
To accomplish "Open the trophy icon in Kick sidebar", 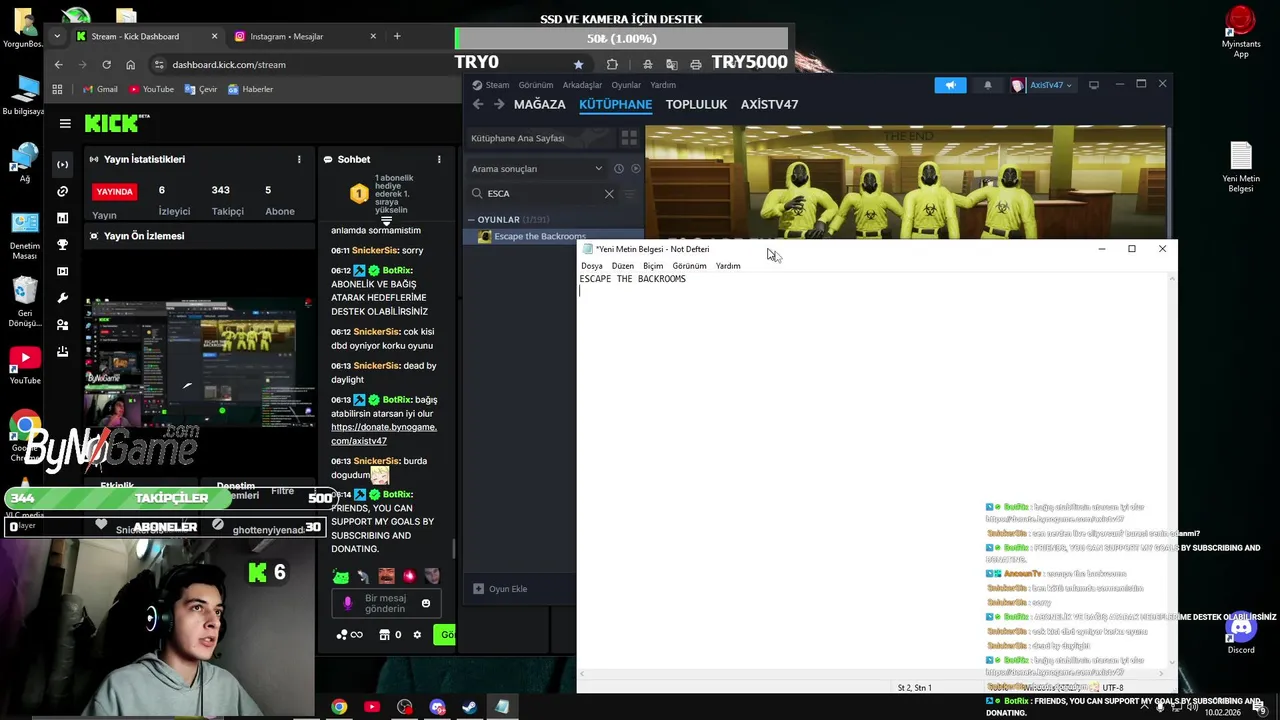I will pos(63,245).
